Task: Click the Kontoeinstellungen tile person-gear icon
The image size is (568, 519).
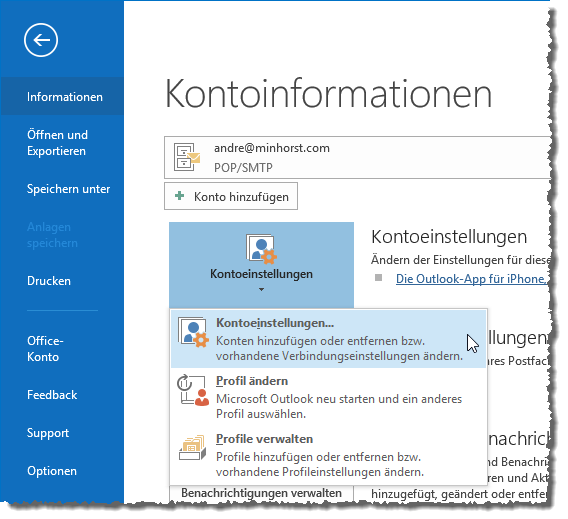Action: tap(261, 248)
